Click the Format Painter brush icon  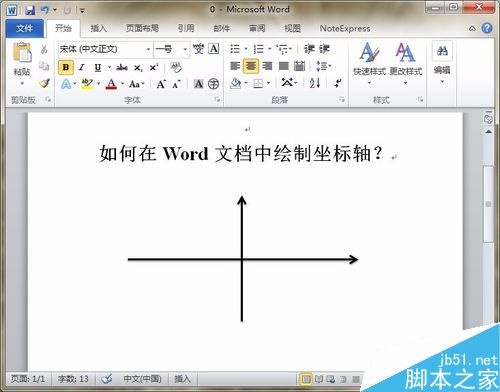click(44, 83)
